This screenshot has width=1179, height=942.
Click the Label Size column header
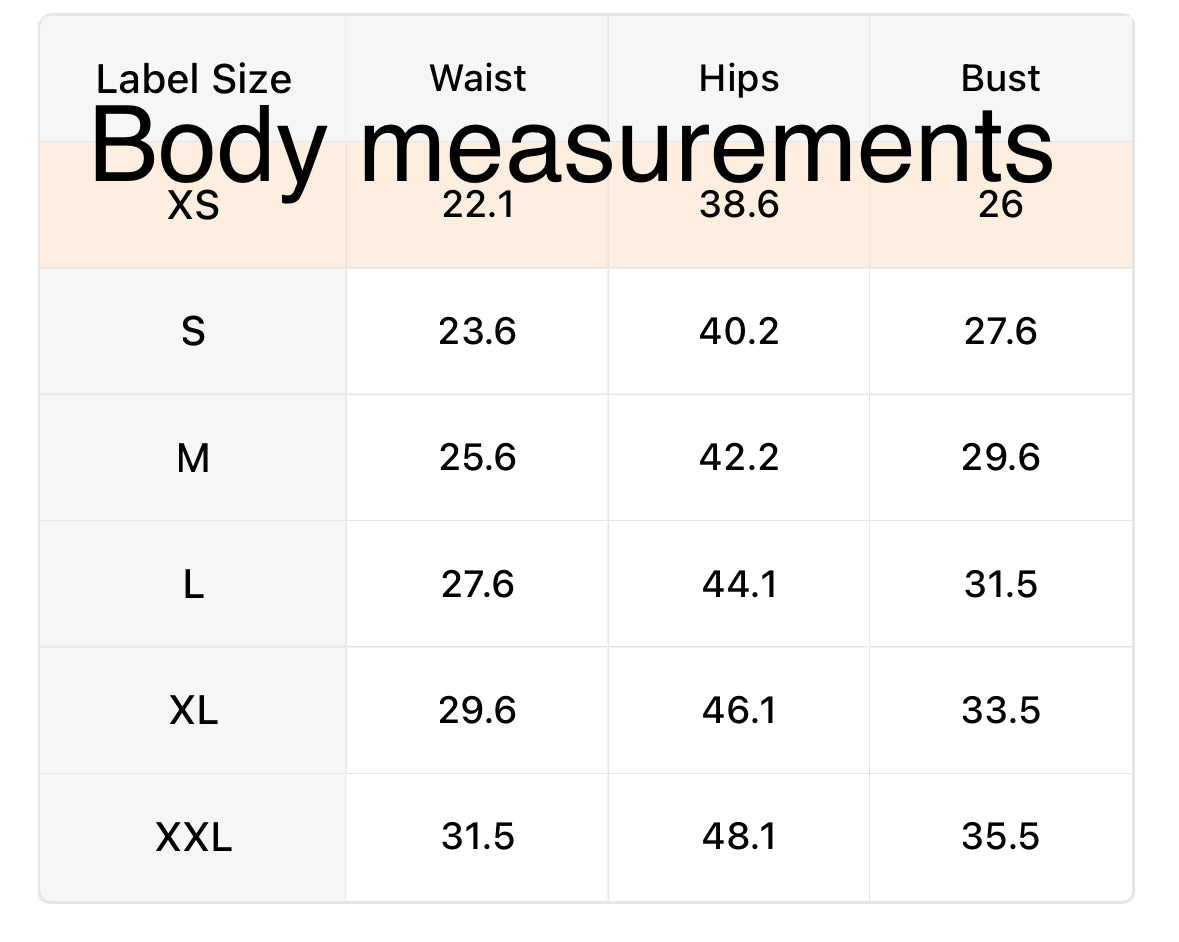[x=193, y=79]
